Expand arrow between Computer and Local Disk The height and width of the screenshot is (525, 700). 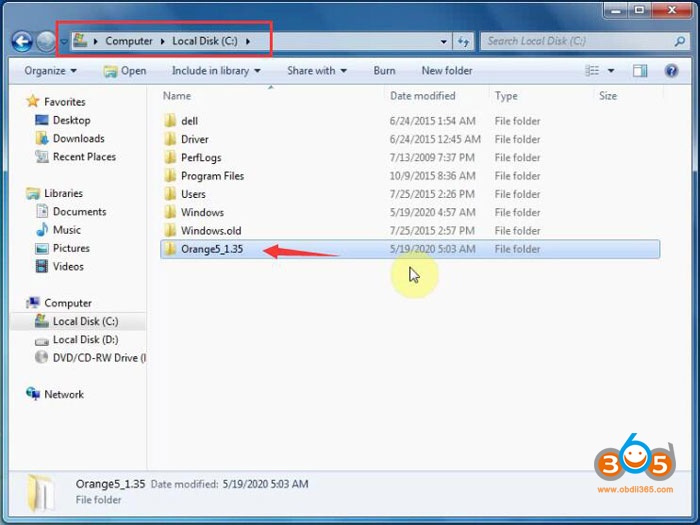pos(162,42)
